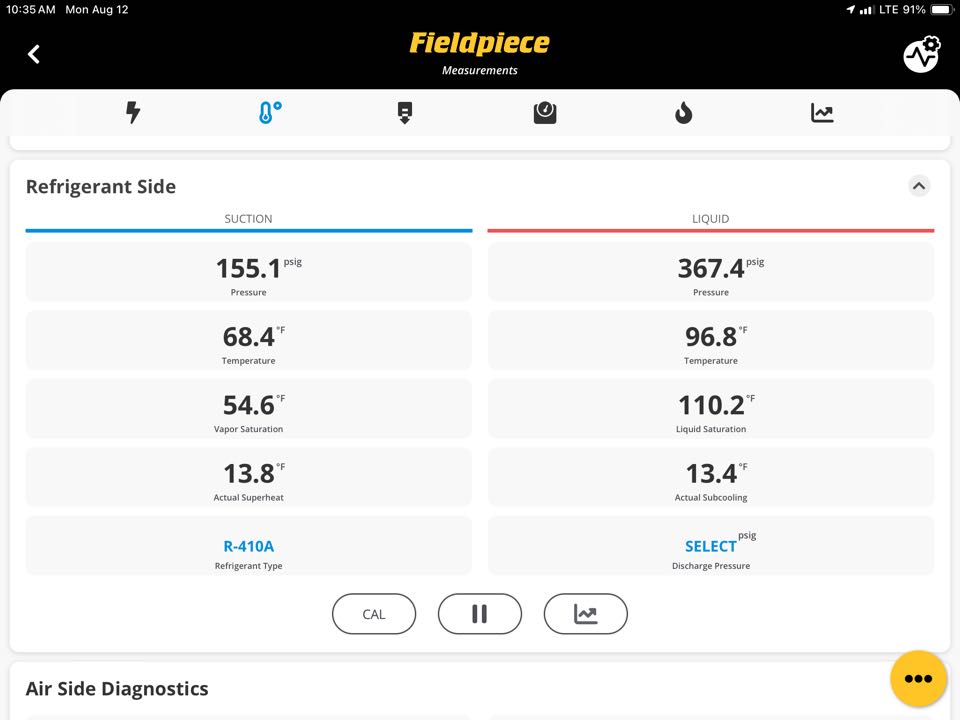Collapse the Refrigerant Side section
Image resolution: width=960 pixels, height=720 pixels.
coord(919,186)
